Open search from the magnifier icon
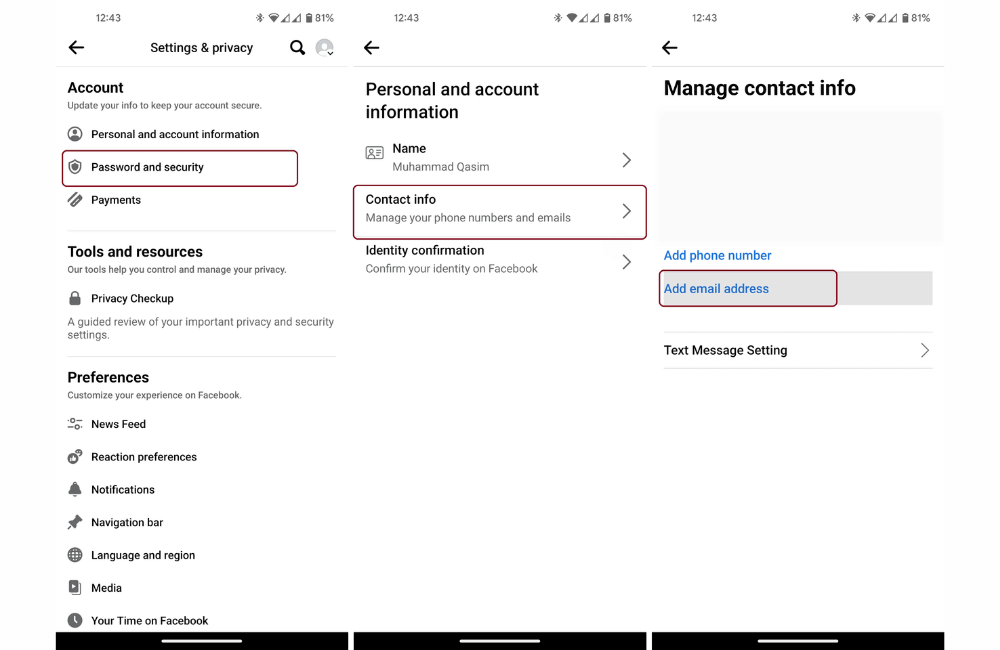 coord(297,47)
